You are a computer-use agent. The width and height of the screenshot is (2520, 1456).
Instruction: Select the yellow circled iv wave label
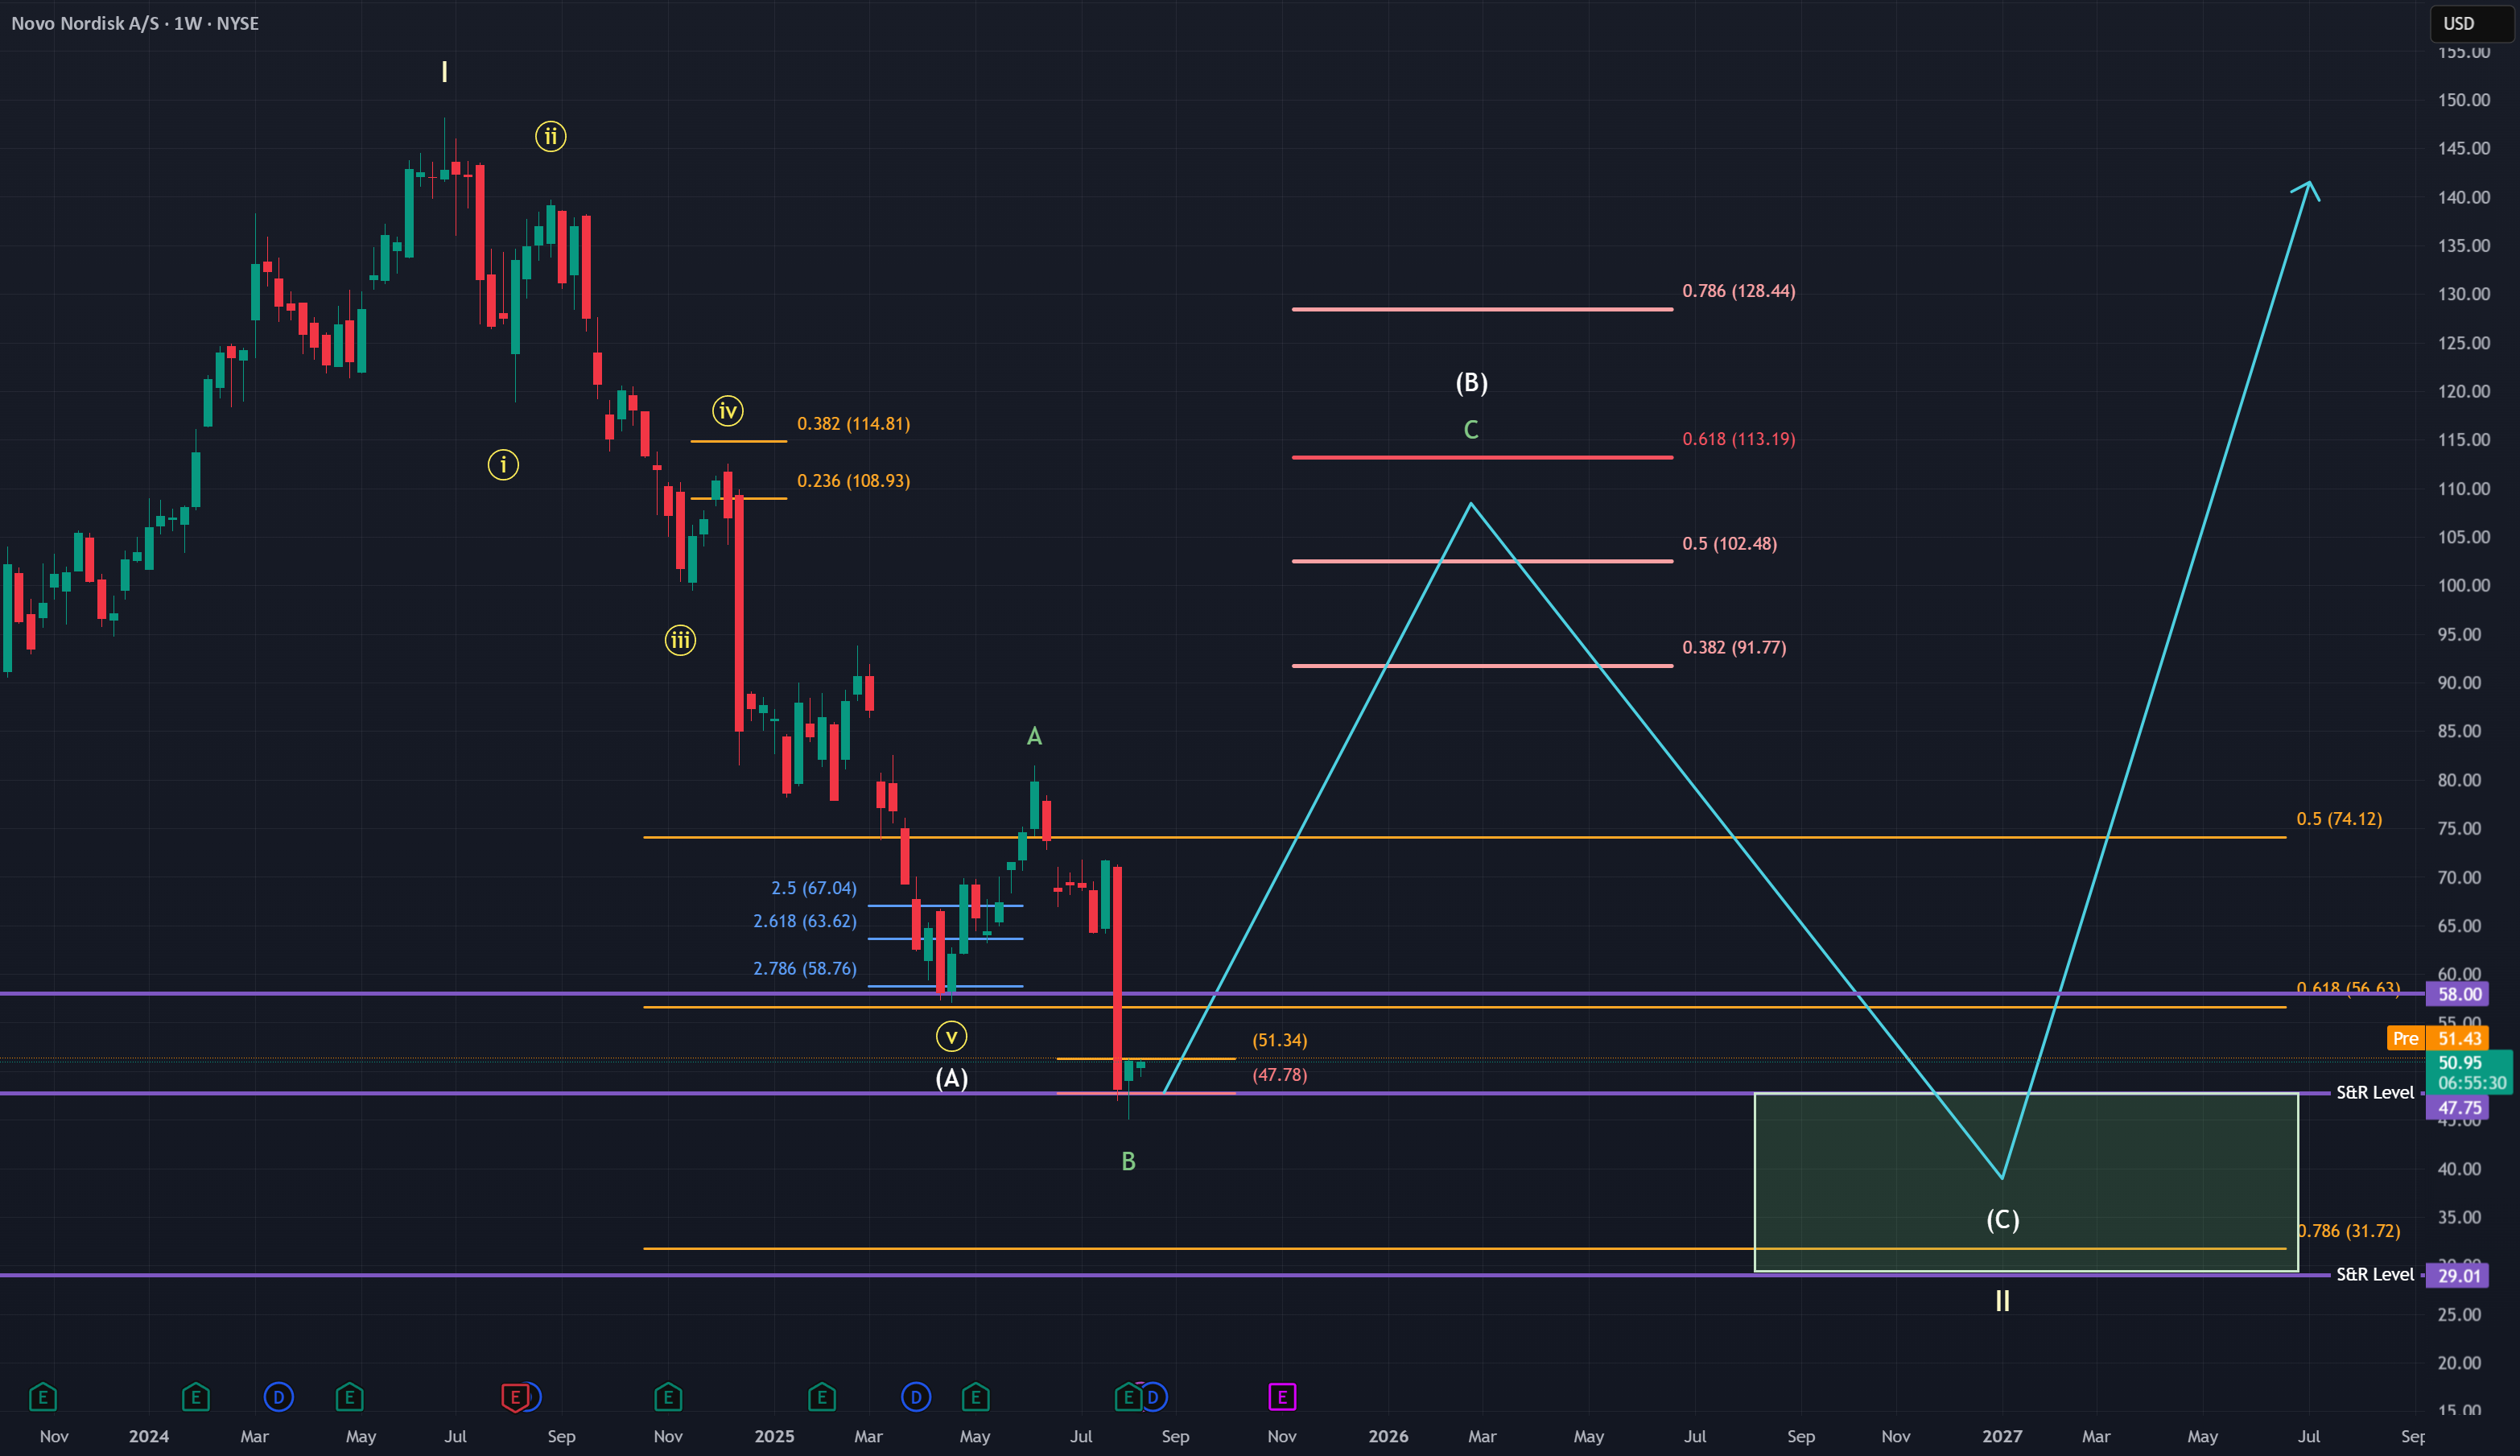tap(728, 410)
